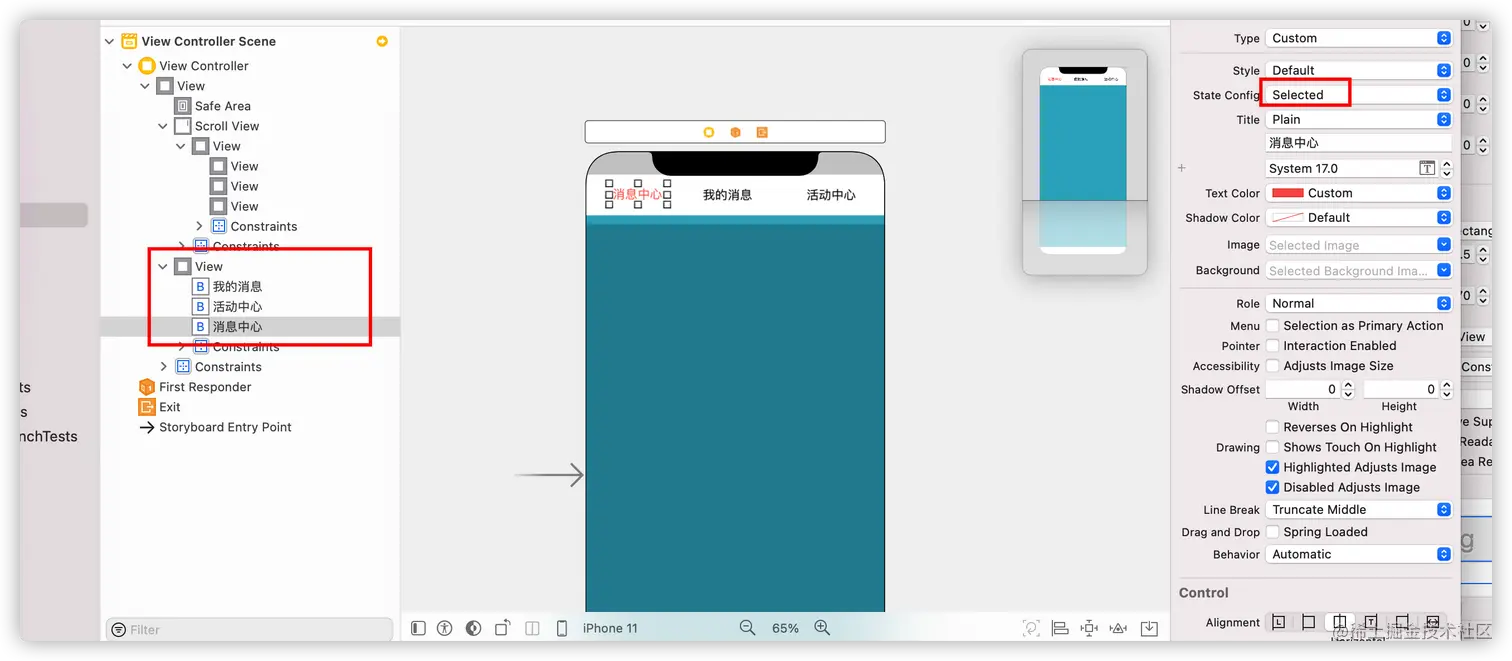1512x661 pixels.
Task: Open font picker T icon beside System 17.0
Action: (x=1427, y=168)
